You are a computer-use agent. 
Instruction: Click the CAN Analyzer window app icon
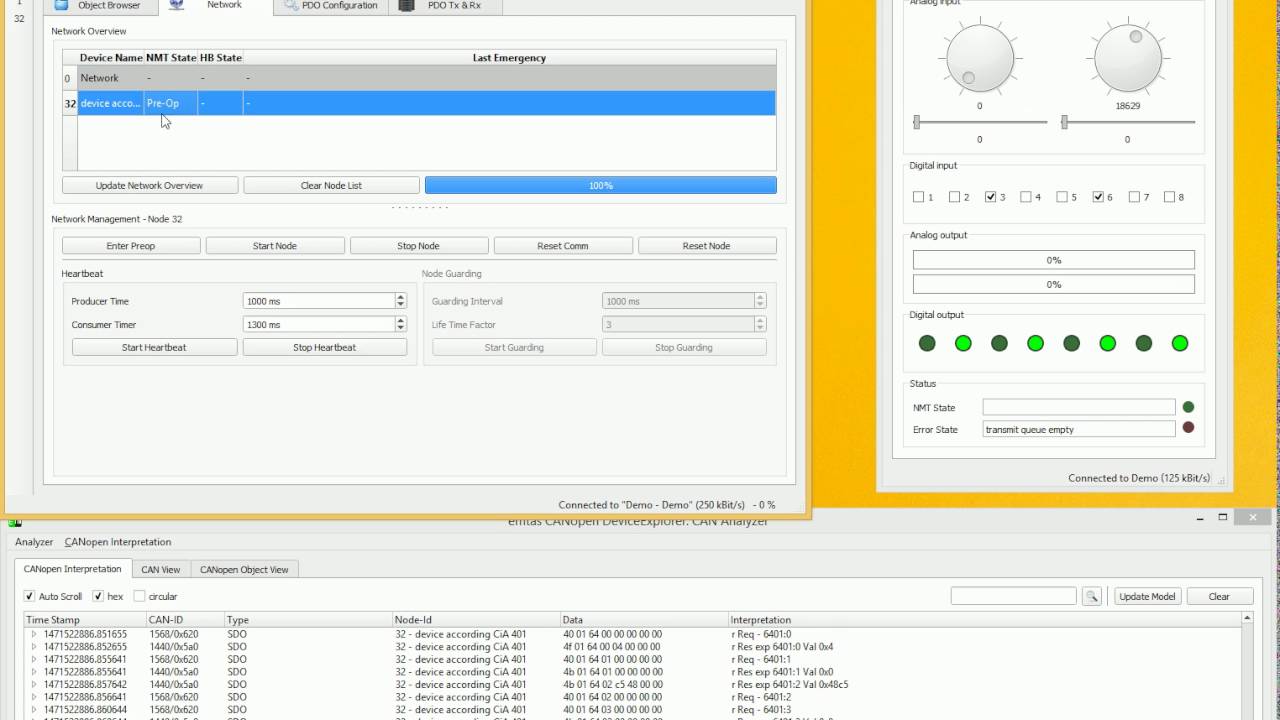click(15, 522)
